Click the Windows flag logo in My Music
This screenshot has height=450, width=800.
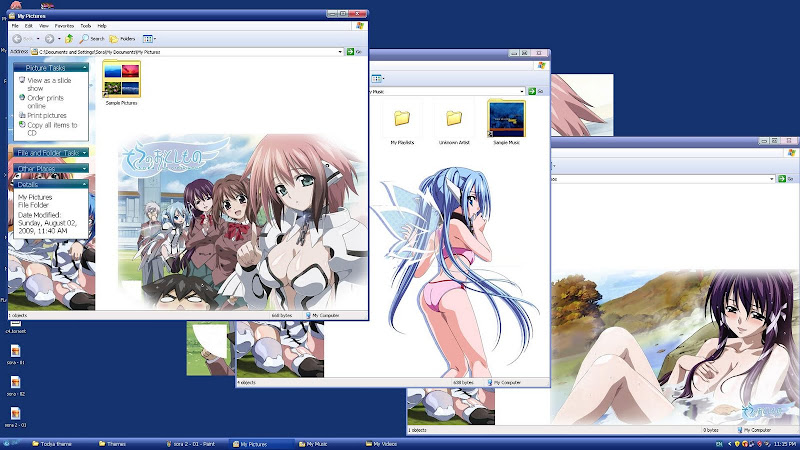tap(542, 65)
